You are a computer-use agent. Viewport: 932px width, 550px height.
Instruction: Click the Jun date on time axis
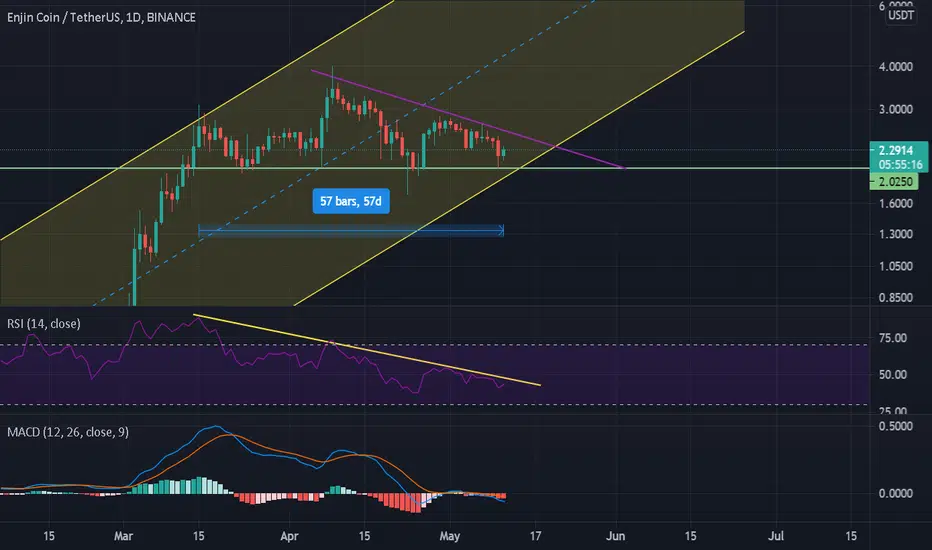click(615, 536)
